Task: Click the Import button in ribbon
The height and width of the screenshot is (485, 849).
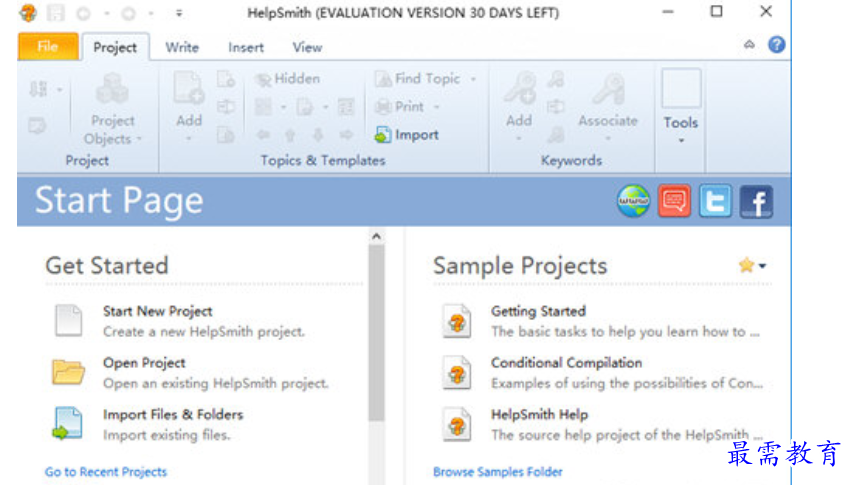Action: 407,135
